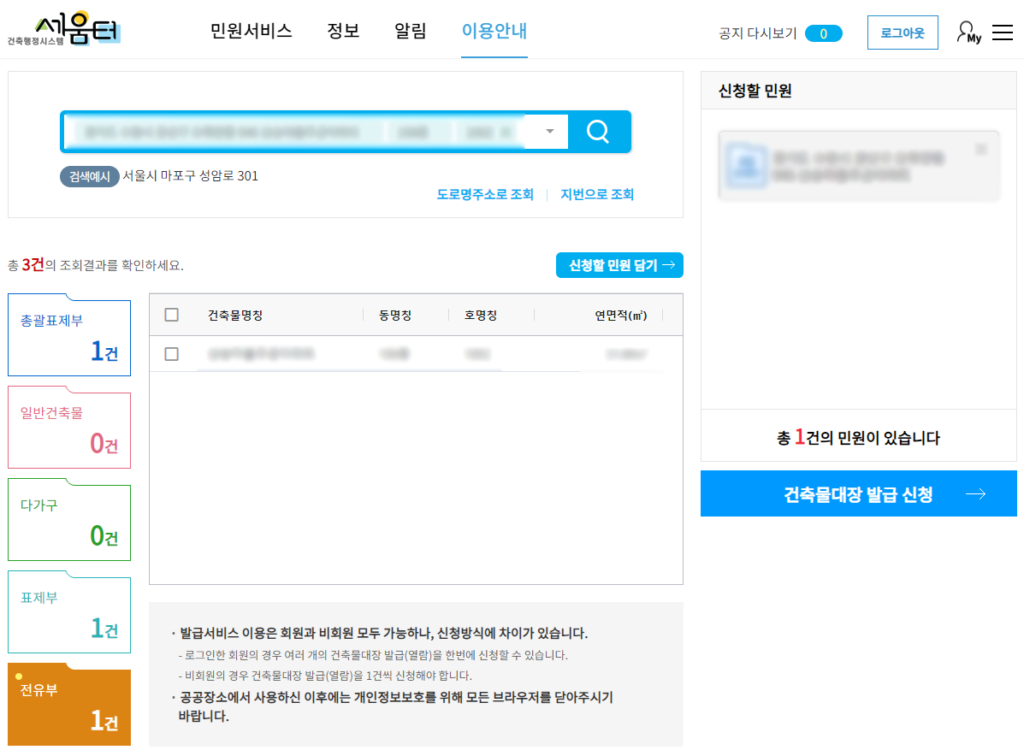The width and height of the screenshot is (1024, 756).
Task: Open the My user profile icon
Action: click(968, 32)
